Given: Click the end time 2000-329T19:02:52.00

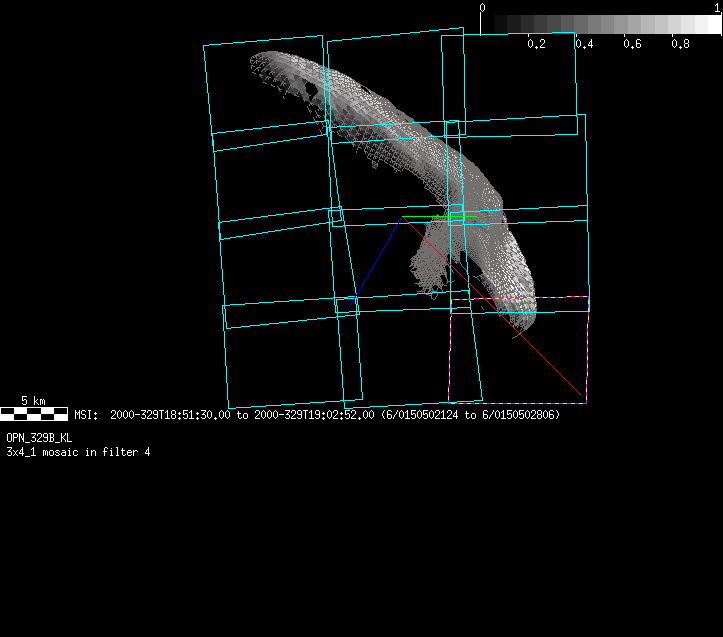Looking at the screenshot, I should pyautogui.click(x=315, y=414).
